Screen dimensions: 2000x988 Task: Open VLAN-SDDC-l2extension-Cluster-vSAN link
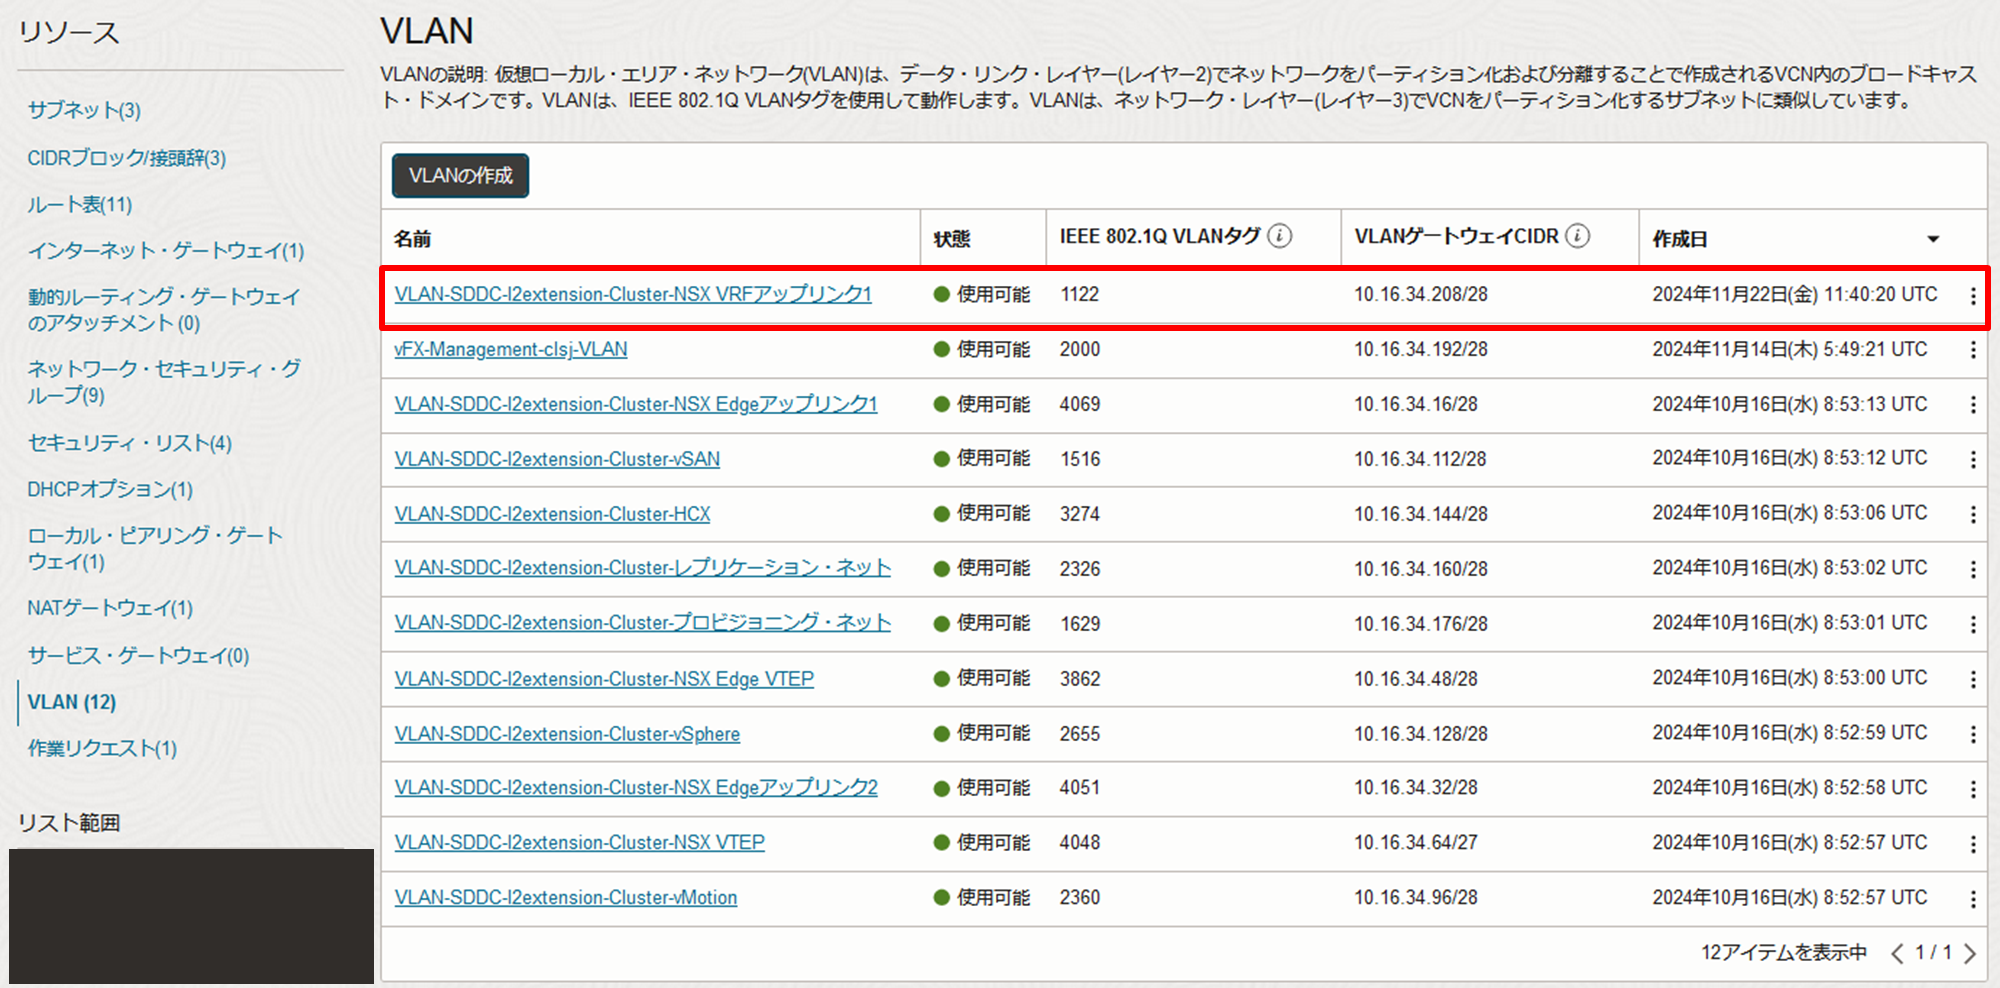click(557, 459)
